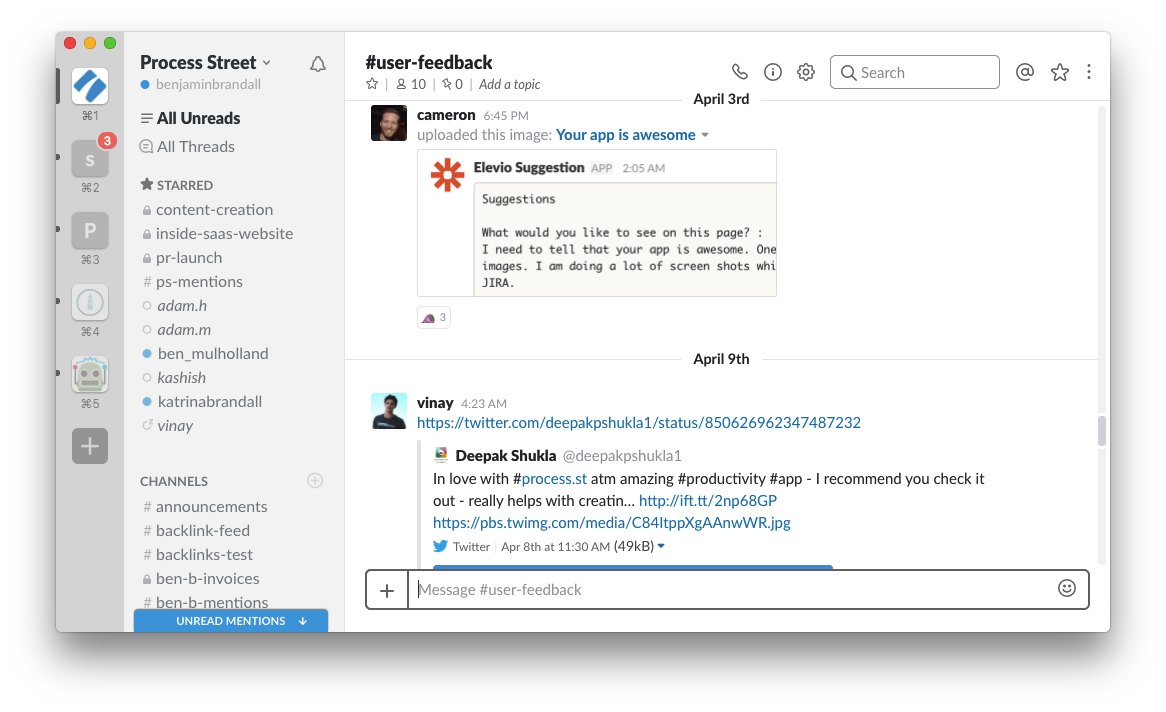Open the emoji picker smiley icon
Screen dimensions: 1166x712
(1066, 588)
